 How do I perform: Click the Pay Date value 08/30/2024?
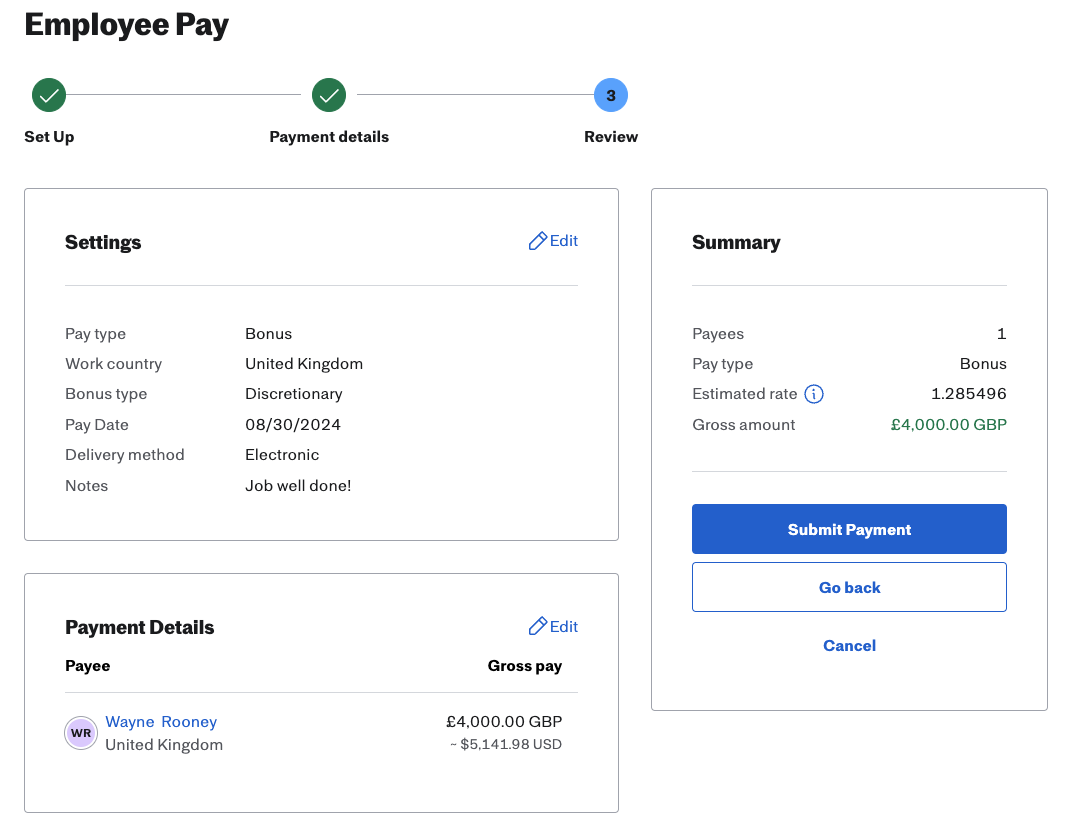pyautogui.click(x=293, y=425)
